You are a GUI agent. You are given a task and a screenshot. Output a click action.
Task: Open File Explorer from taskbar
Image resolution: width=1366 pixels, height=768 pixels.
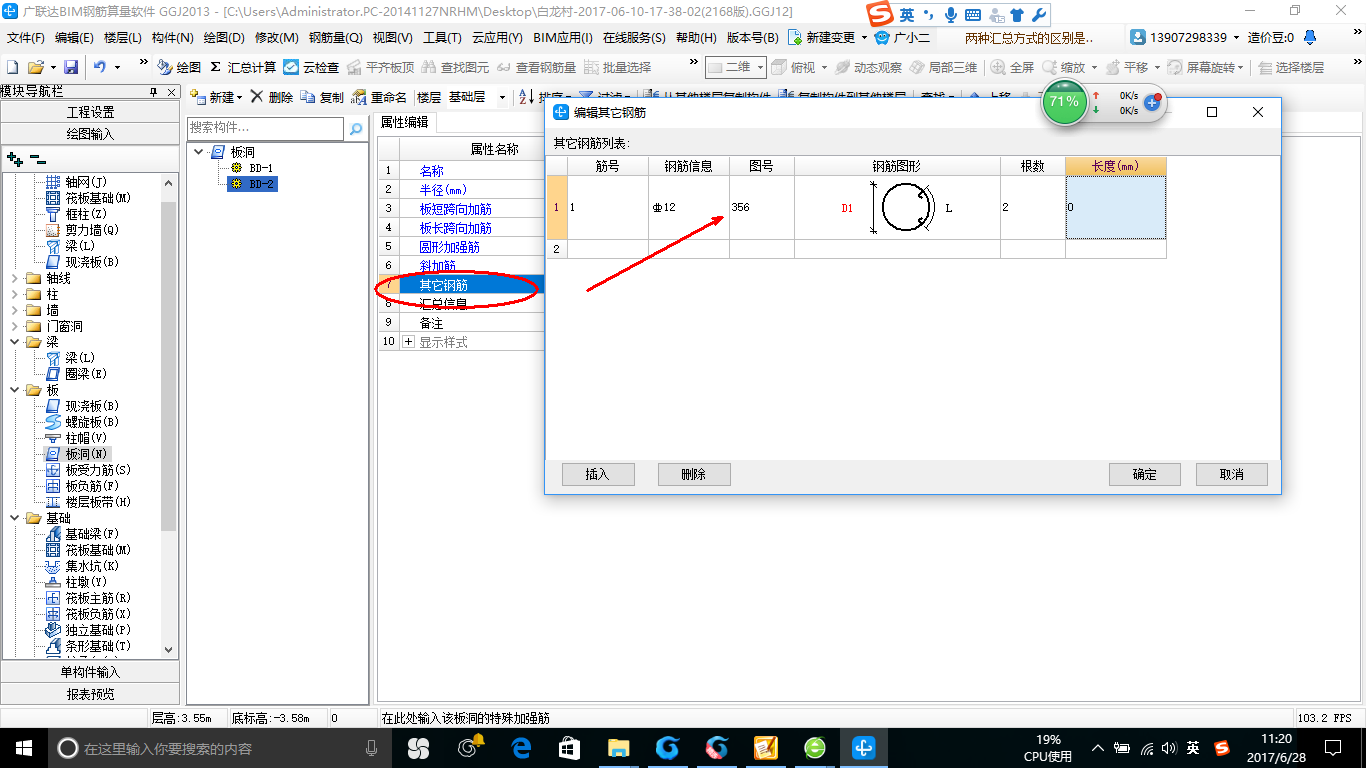tap(619, 748)
